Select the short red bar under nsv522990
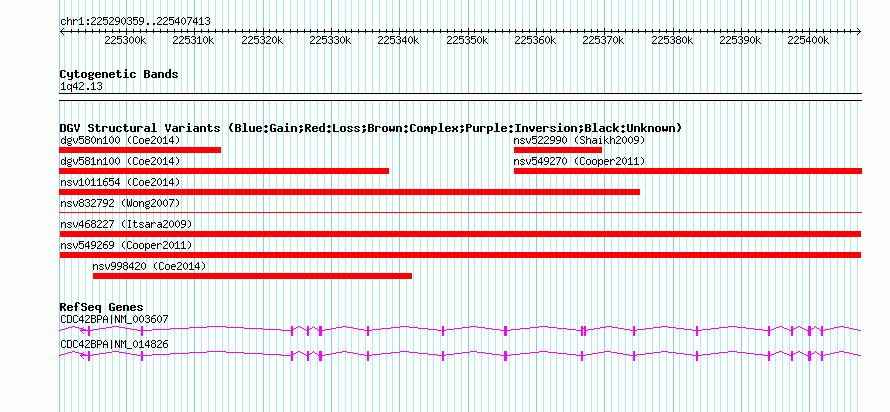The height and width of the screenshot is (412, 890). coord(558,150)
